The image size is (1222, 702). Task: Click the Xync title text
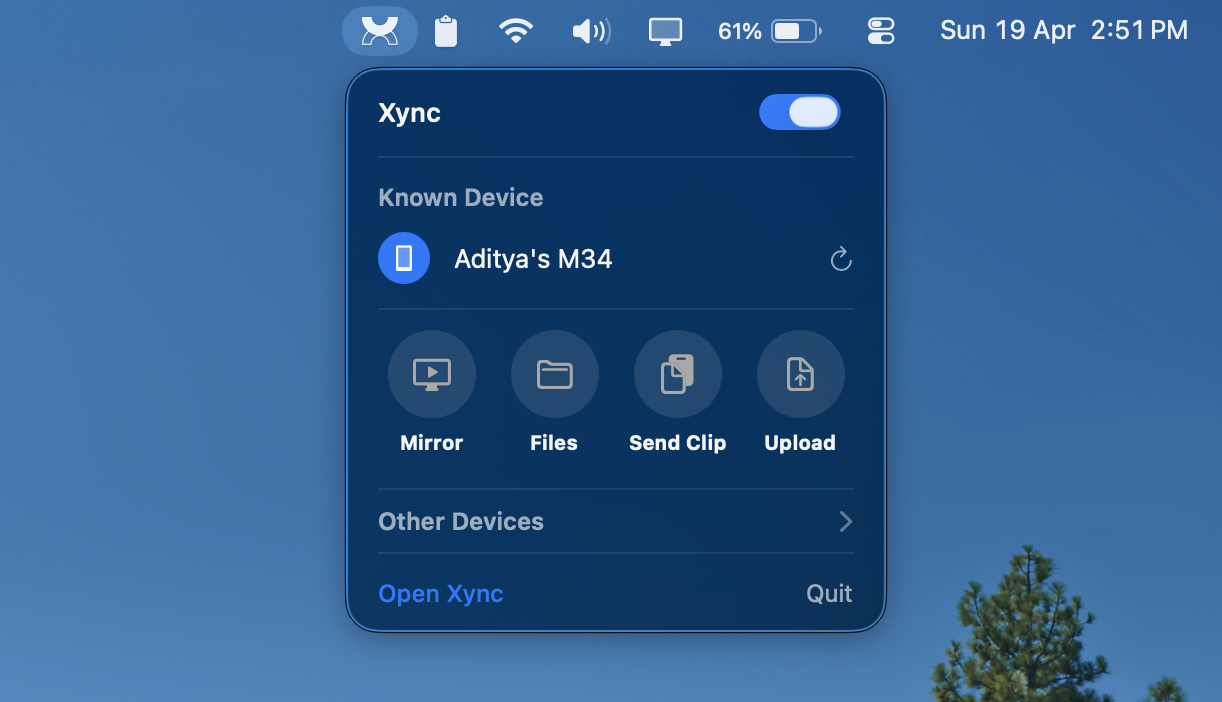[x=410, y=113]
